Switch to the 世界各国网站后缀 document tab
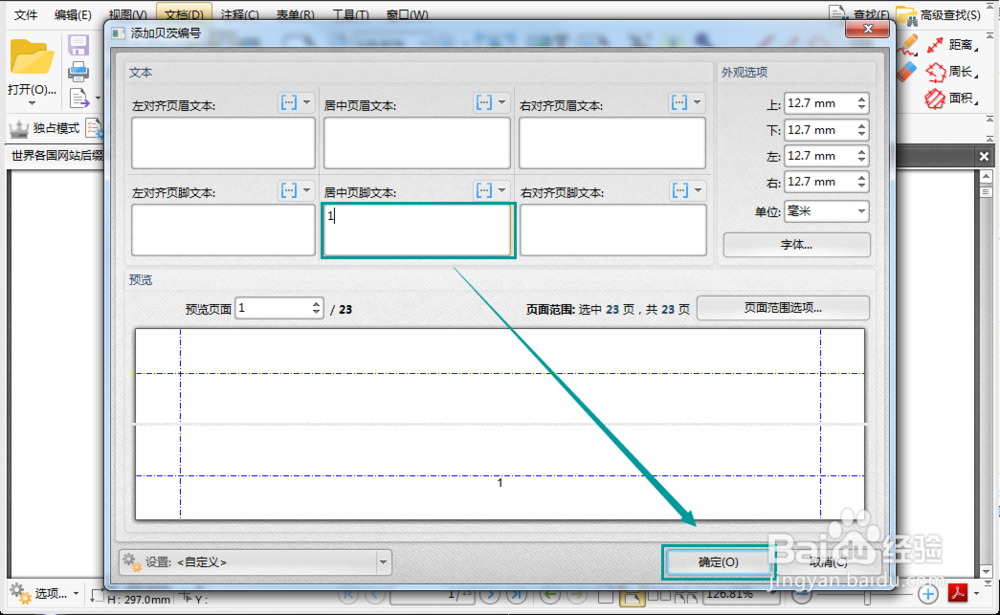1000x615 pixels. 57,156
